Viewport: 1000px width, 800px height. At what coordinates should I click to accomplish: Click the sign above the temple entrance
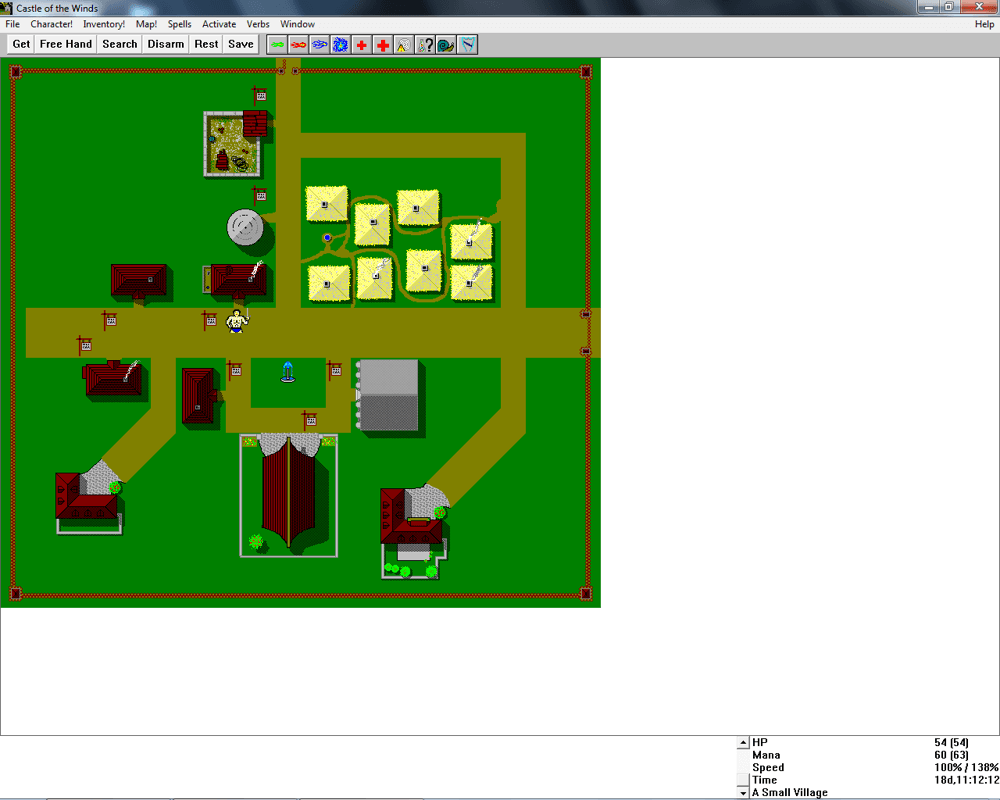point(309,419)
